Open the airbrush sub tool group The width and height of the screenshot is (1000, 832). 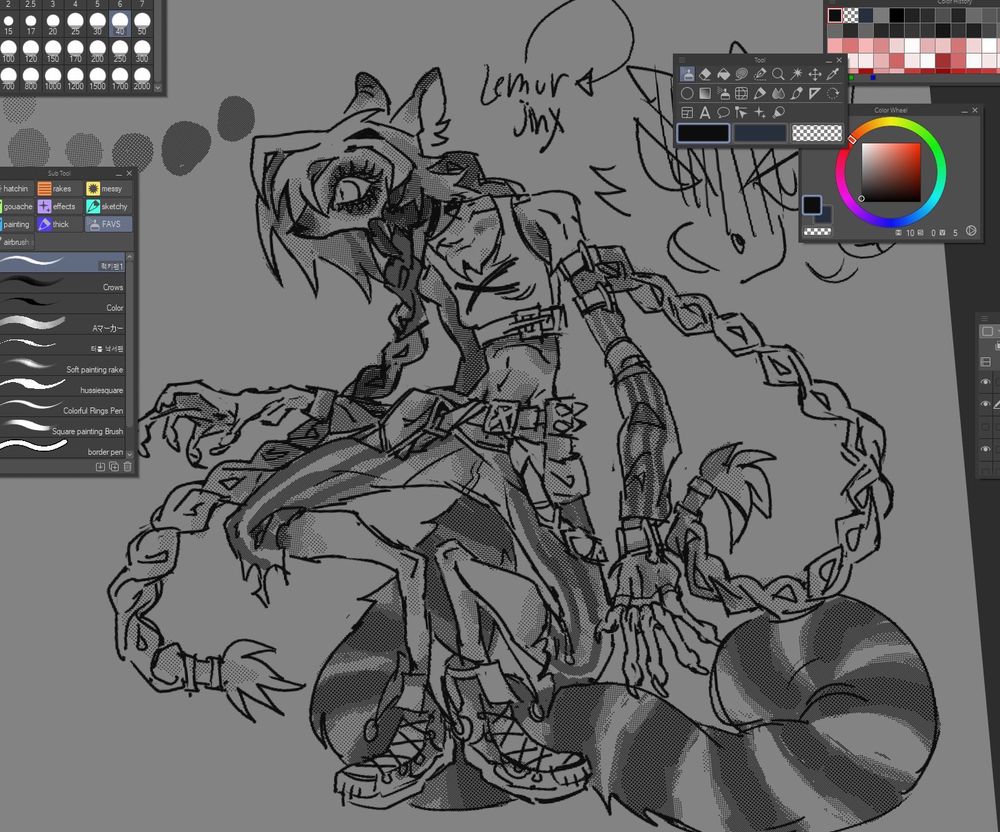pyautogui.click(x=17, y=242)
